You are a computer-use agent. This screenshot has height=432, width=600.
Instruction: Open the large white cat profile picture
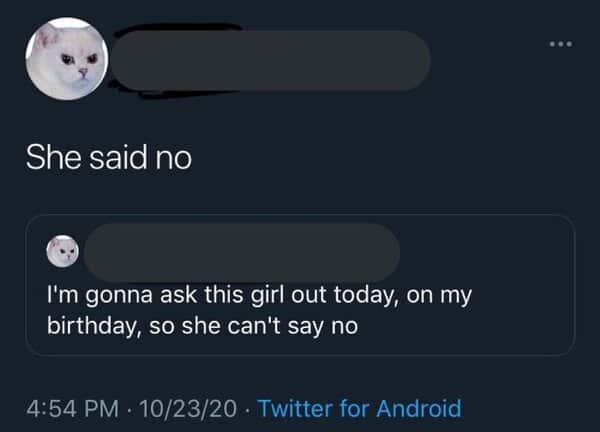(67, 59)
